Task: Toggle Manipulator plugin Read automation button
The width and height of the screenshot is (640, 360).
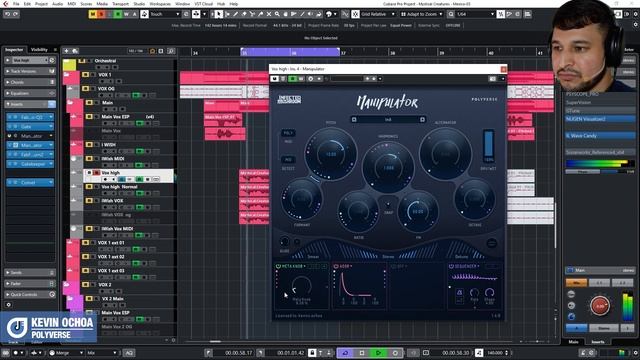Action: click(292, 79)
